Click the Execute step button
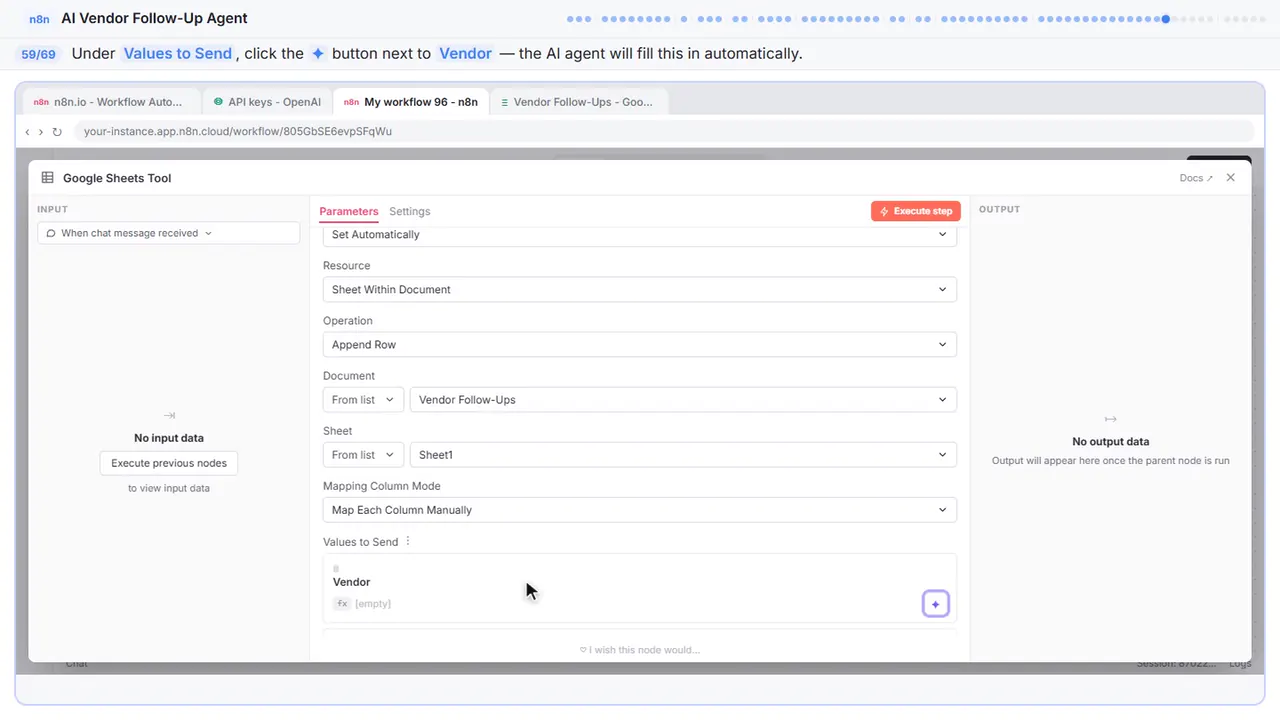Viewport: 1280px width, 720px height. click(x=916, y=211)
